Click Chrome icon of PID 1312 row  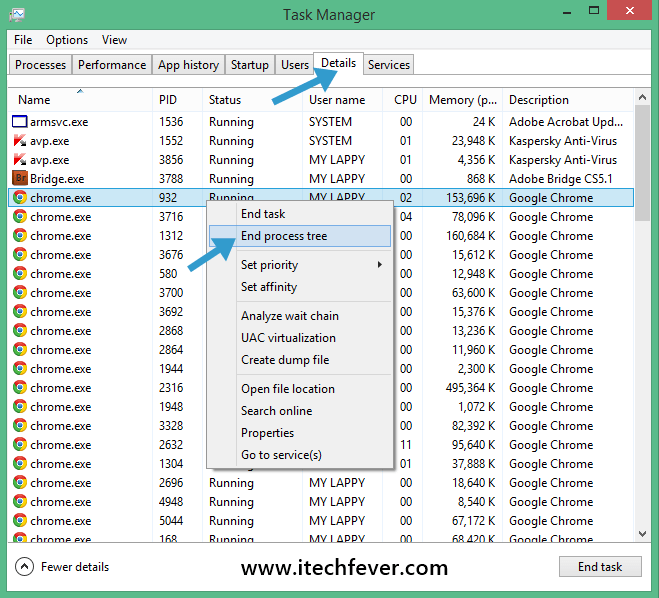pyautogui.click(x=20, y=235)
